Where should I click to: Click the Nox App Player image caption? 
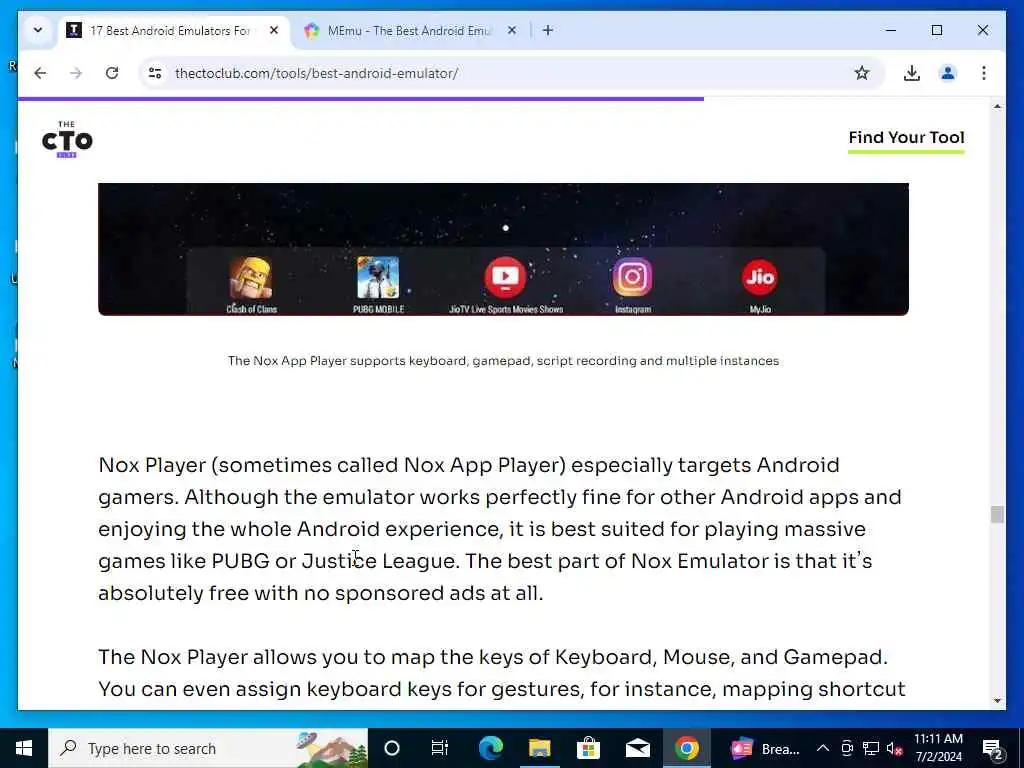503,360
